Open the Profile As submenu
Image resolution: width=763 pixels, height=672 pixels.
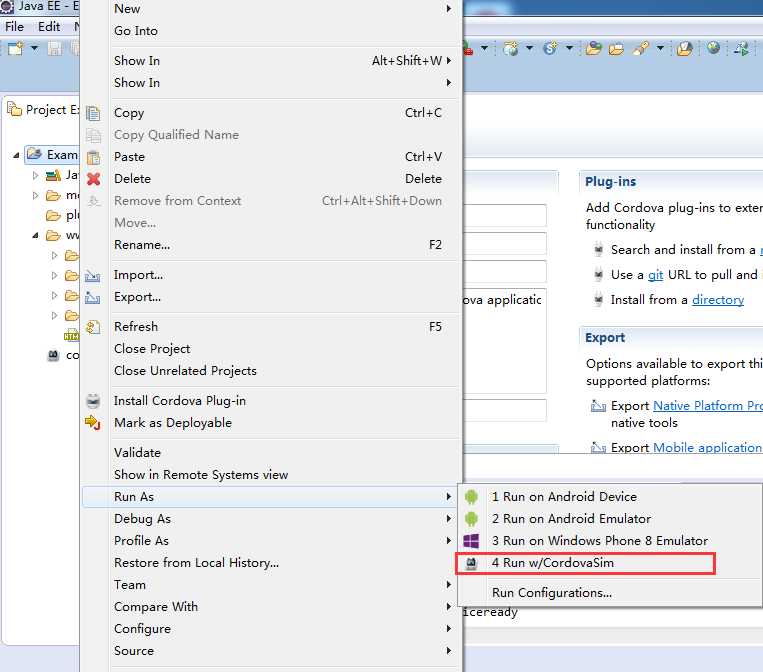[272, 541]
